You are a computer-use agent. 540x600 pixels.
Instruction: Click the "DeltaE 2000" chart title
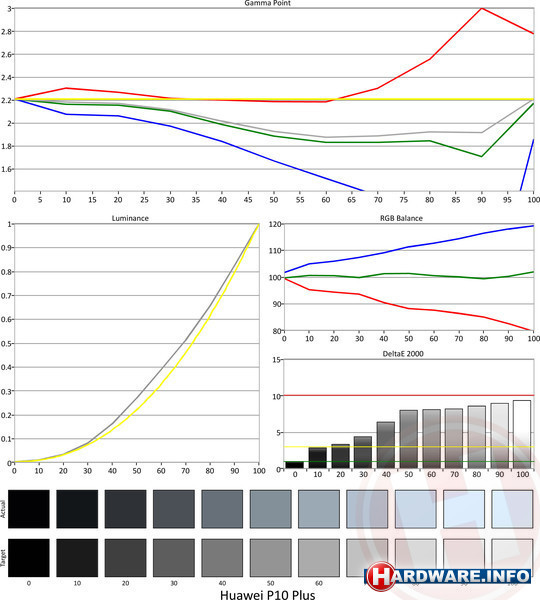click(x=403, y=354)
